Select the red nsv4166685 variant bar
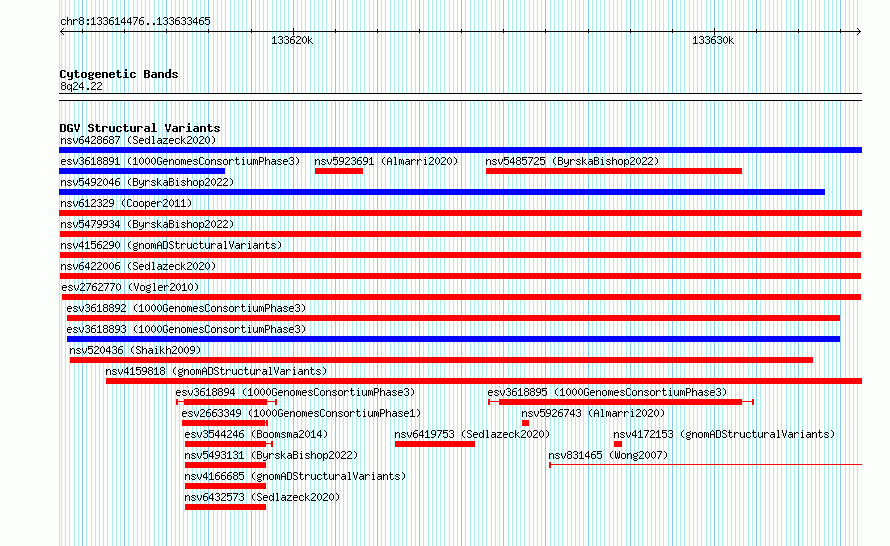The width and height of the screenshot is (890, 546). pos(225,486)
